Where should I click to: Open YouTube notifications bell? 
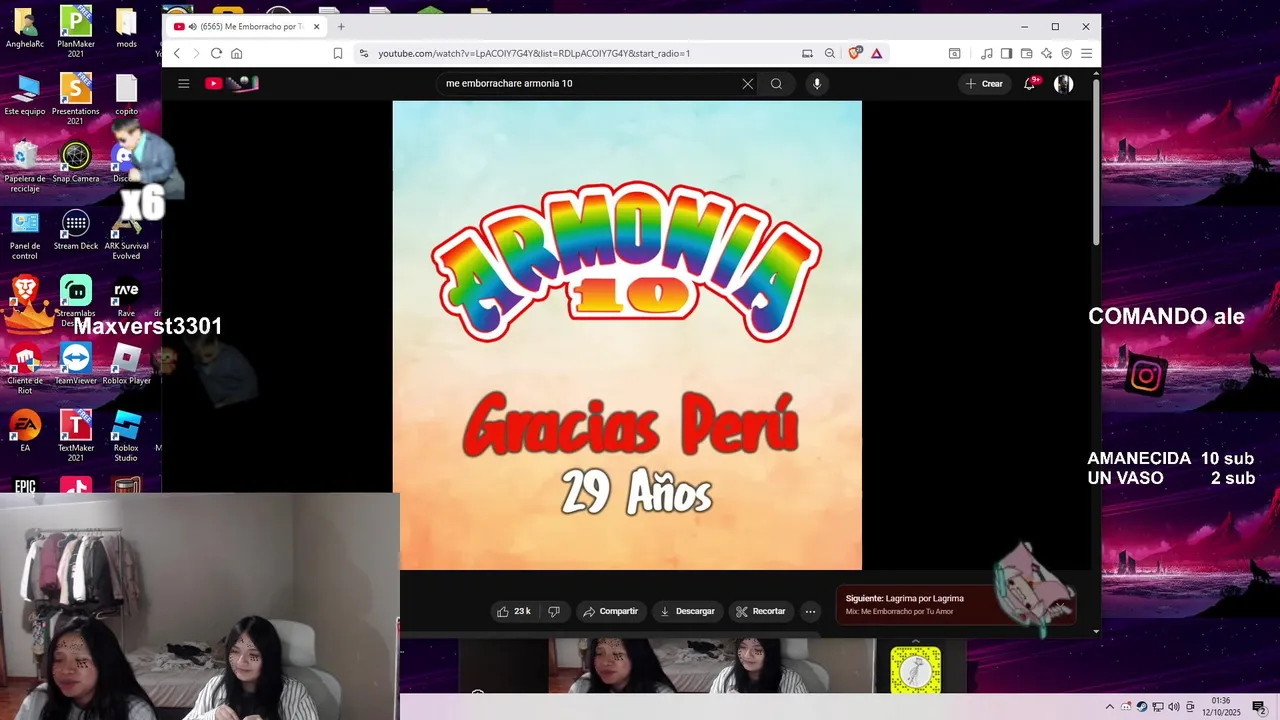tap(1030, 84)
